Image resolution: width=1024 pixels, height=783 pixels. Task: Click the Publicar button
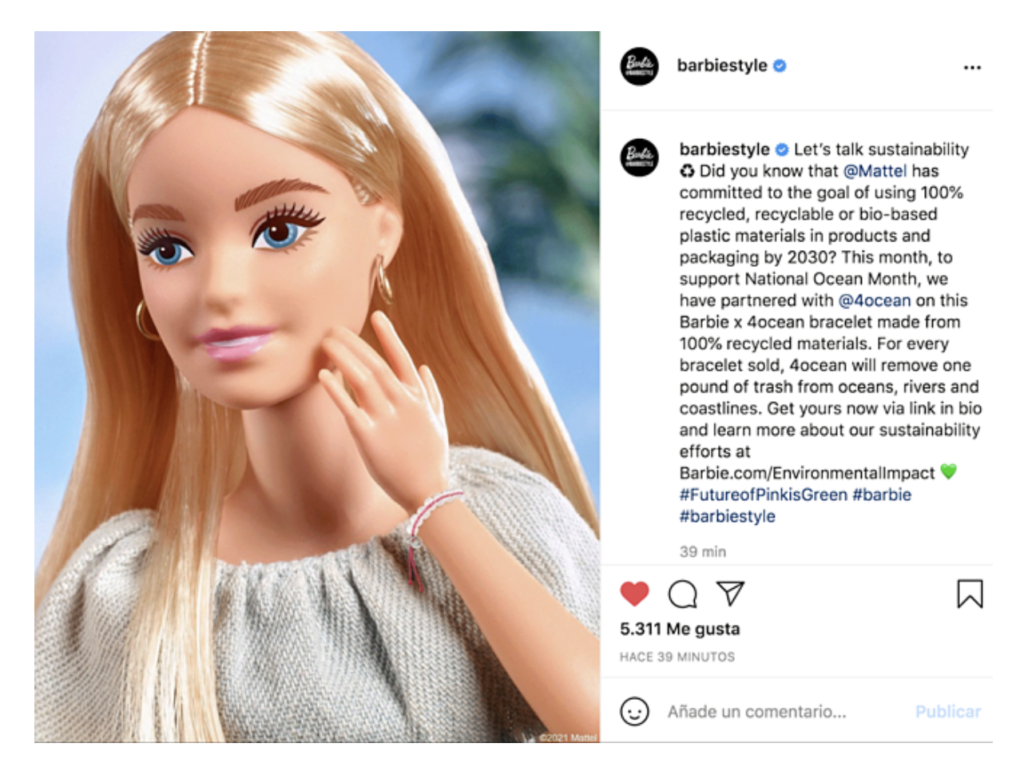(x=948, y=711)
